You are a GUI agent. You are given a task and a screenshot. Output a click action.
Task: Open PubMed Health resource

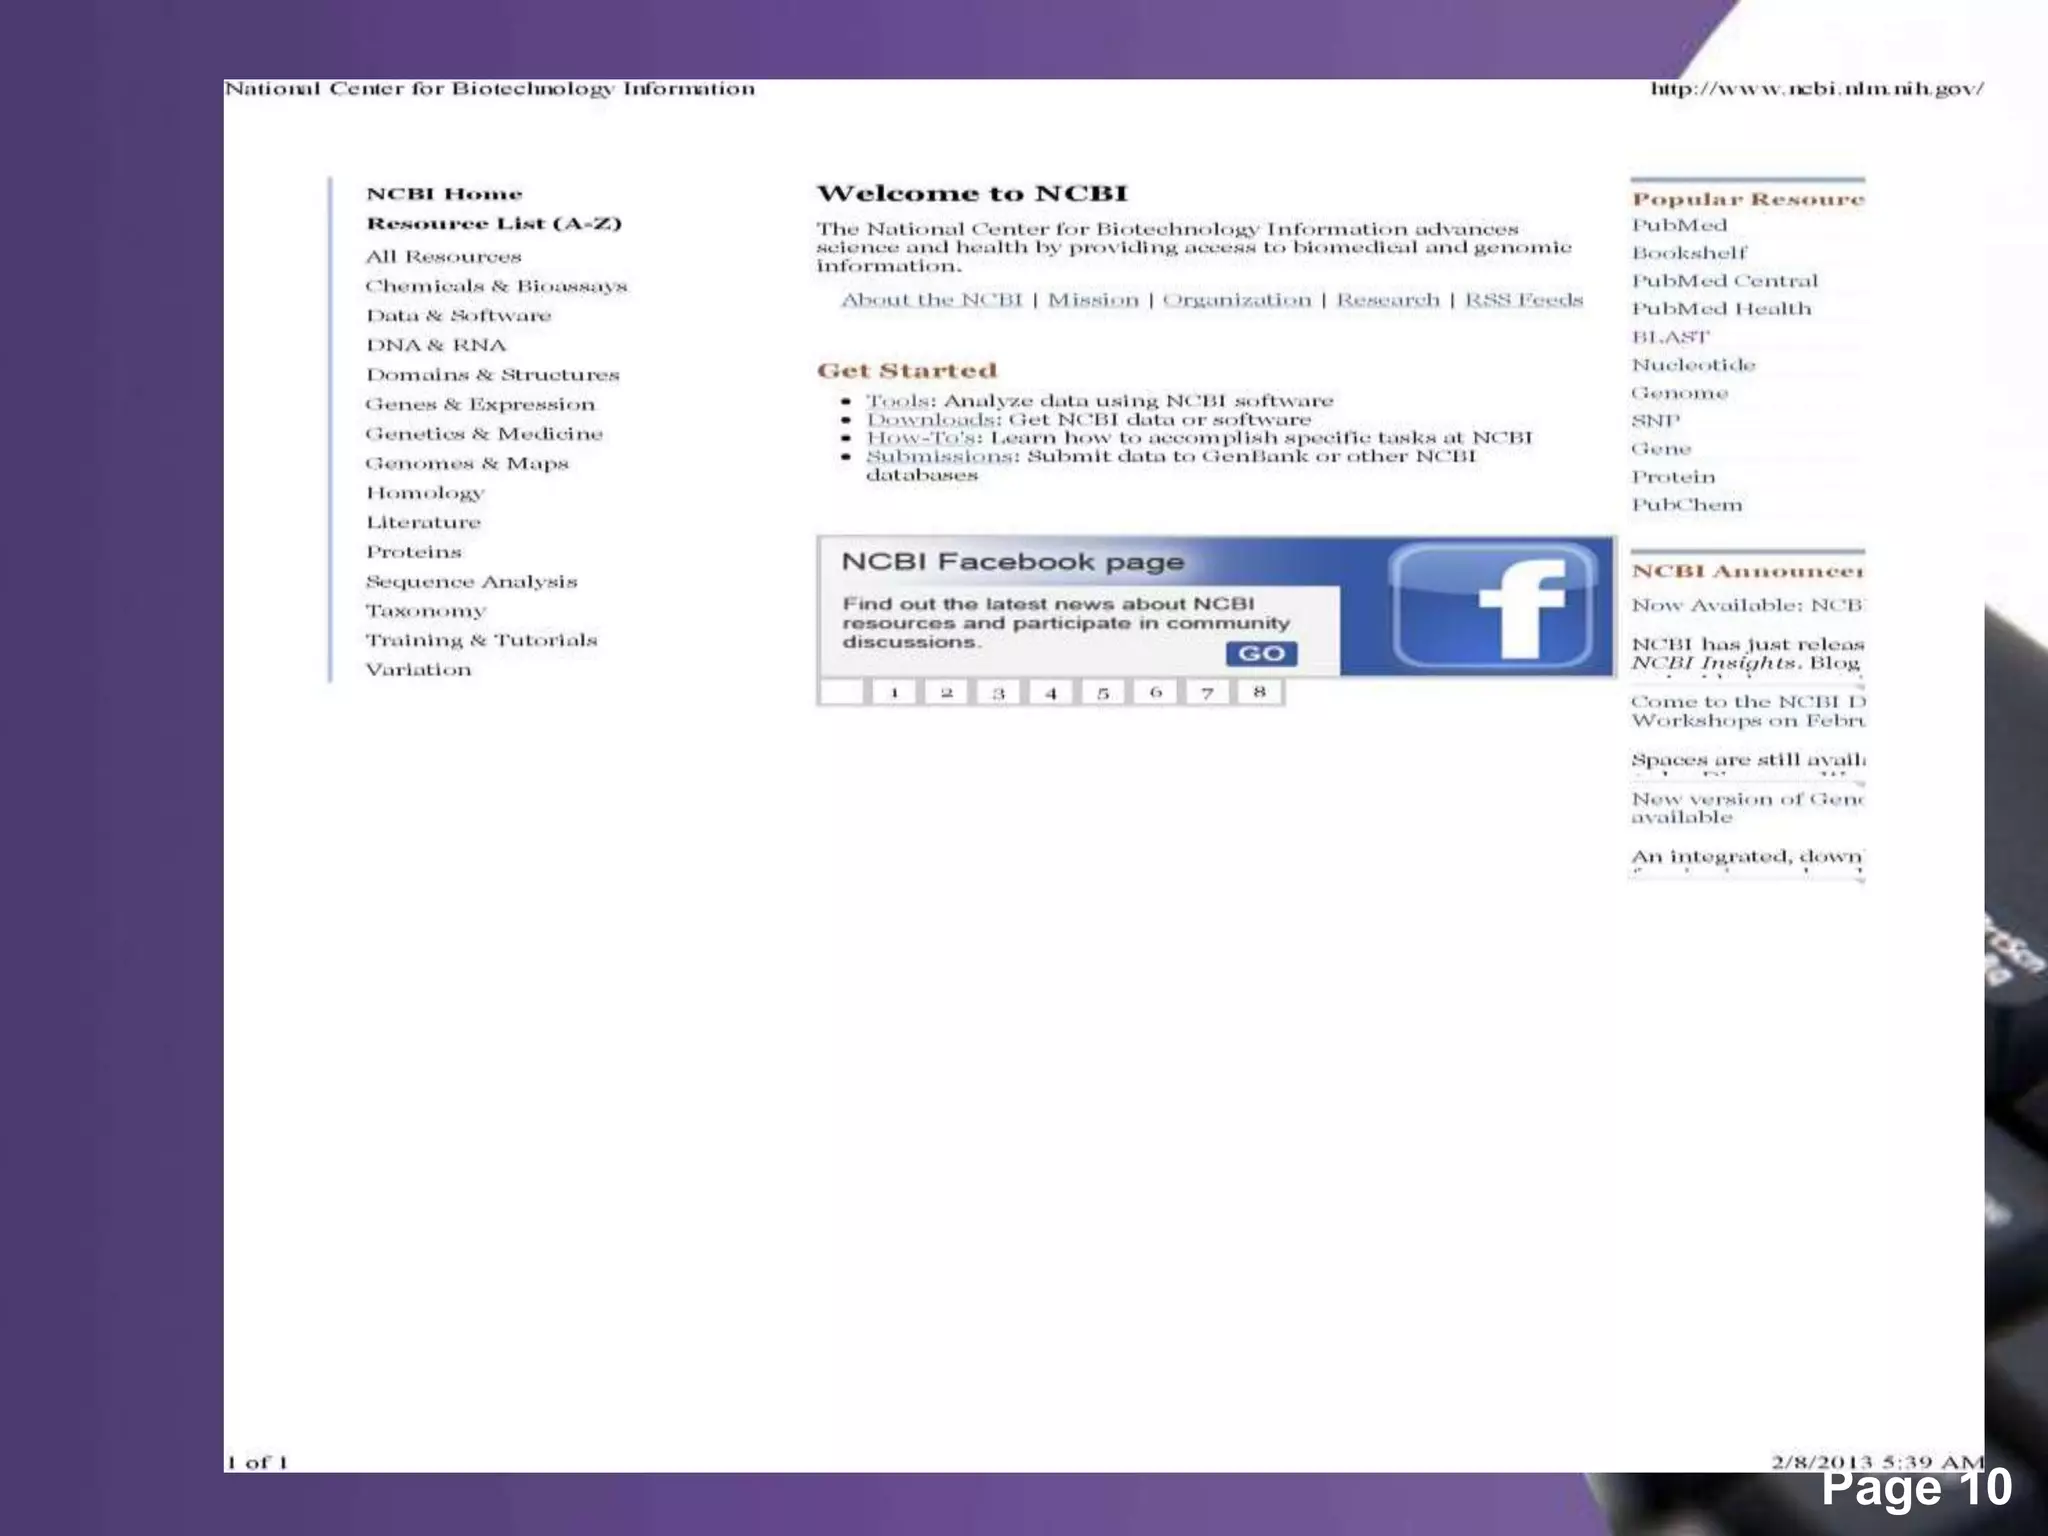pos(1721,310)
